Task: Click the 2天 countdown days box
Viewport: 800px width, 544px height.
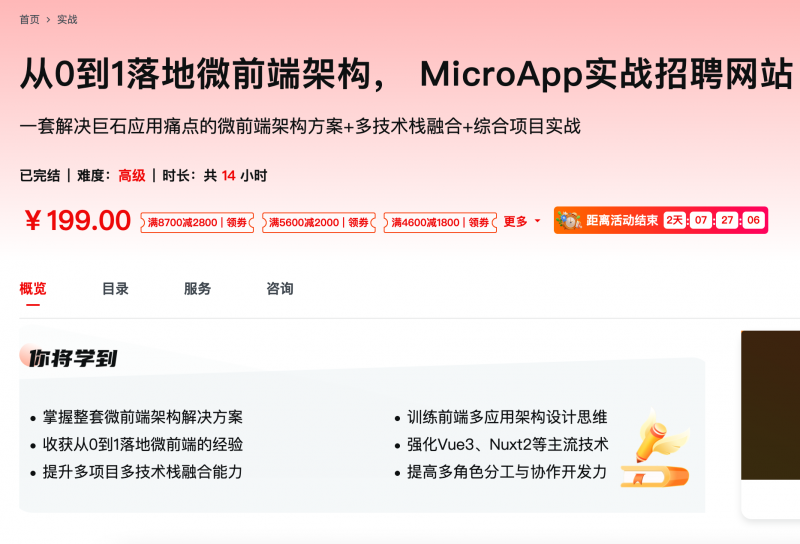Action: pyautogui.click(x=674, y=220)
